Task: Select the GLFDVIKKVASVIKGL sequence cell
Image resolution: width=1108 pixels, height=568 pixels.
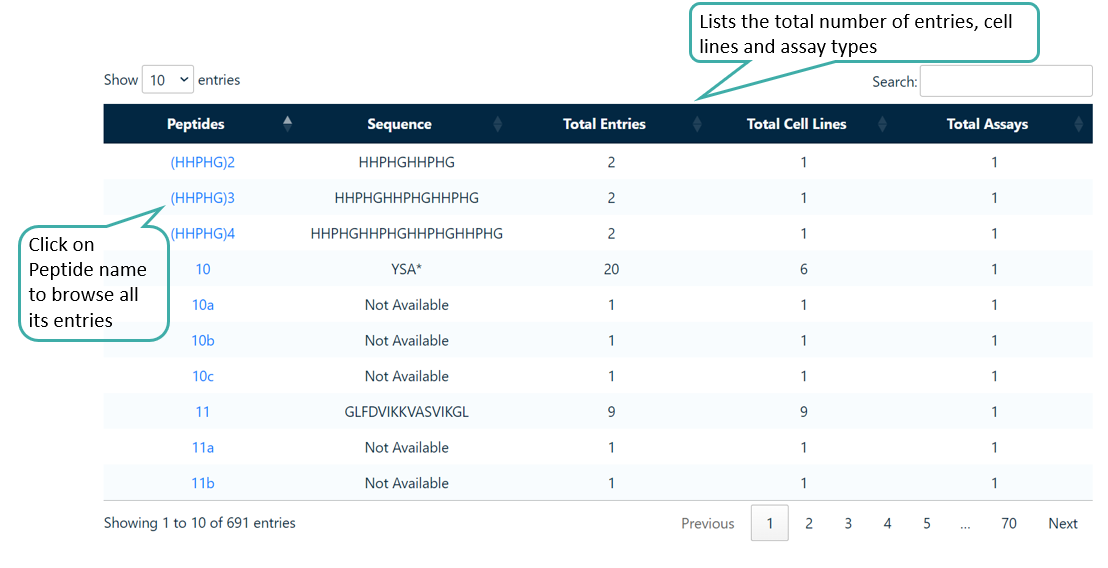Action: (406, 412)
